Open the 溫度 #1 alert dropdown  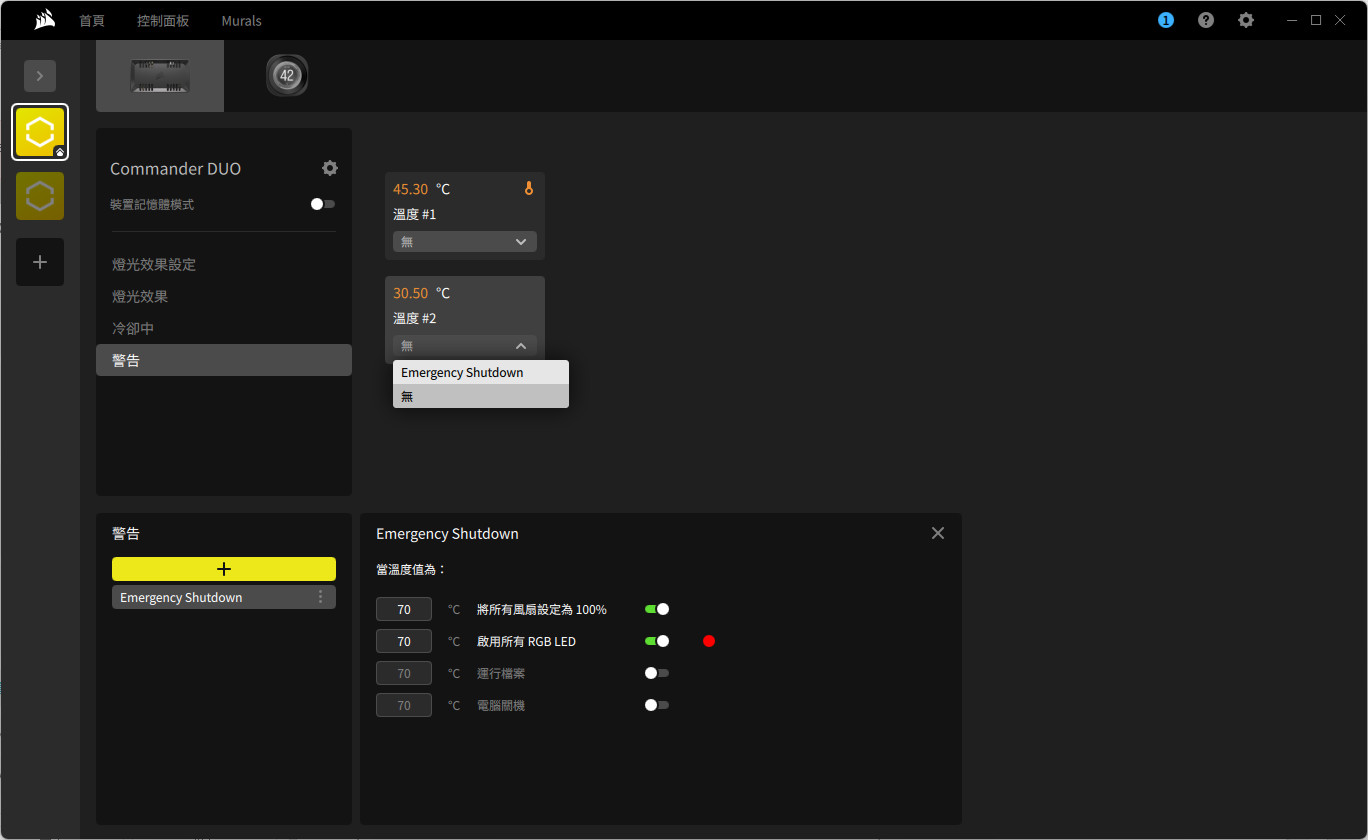465,241
